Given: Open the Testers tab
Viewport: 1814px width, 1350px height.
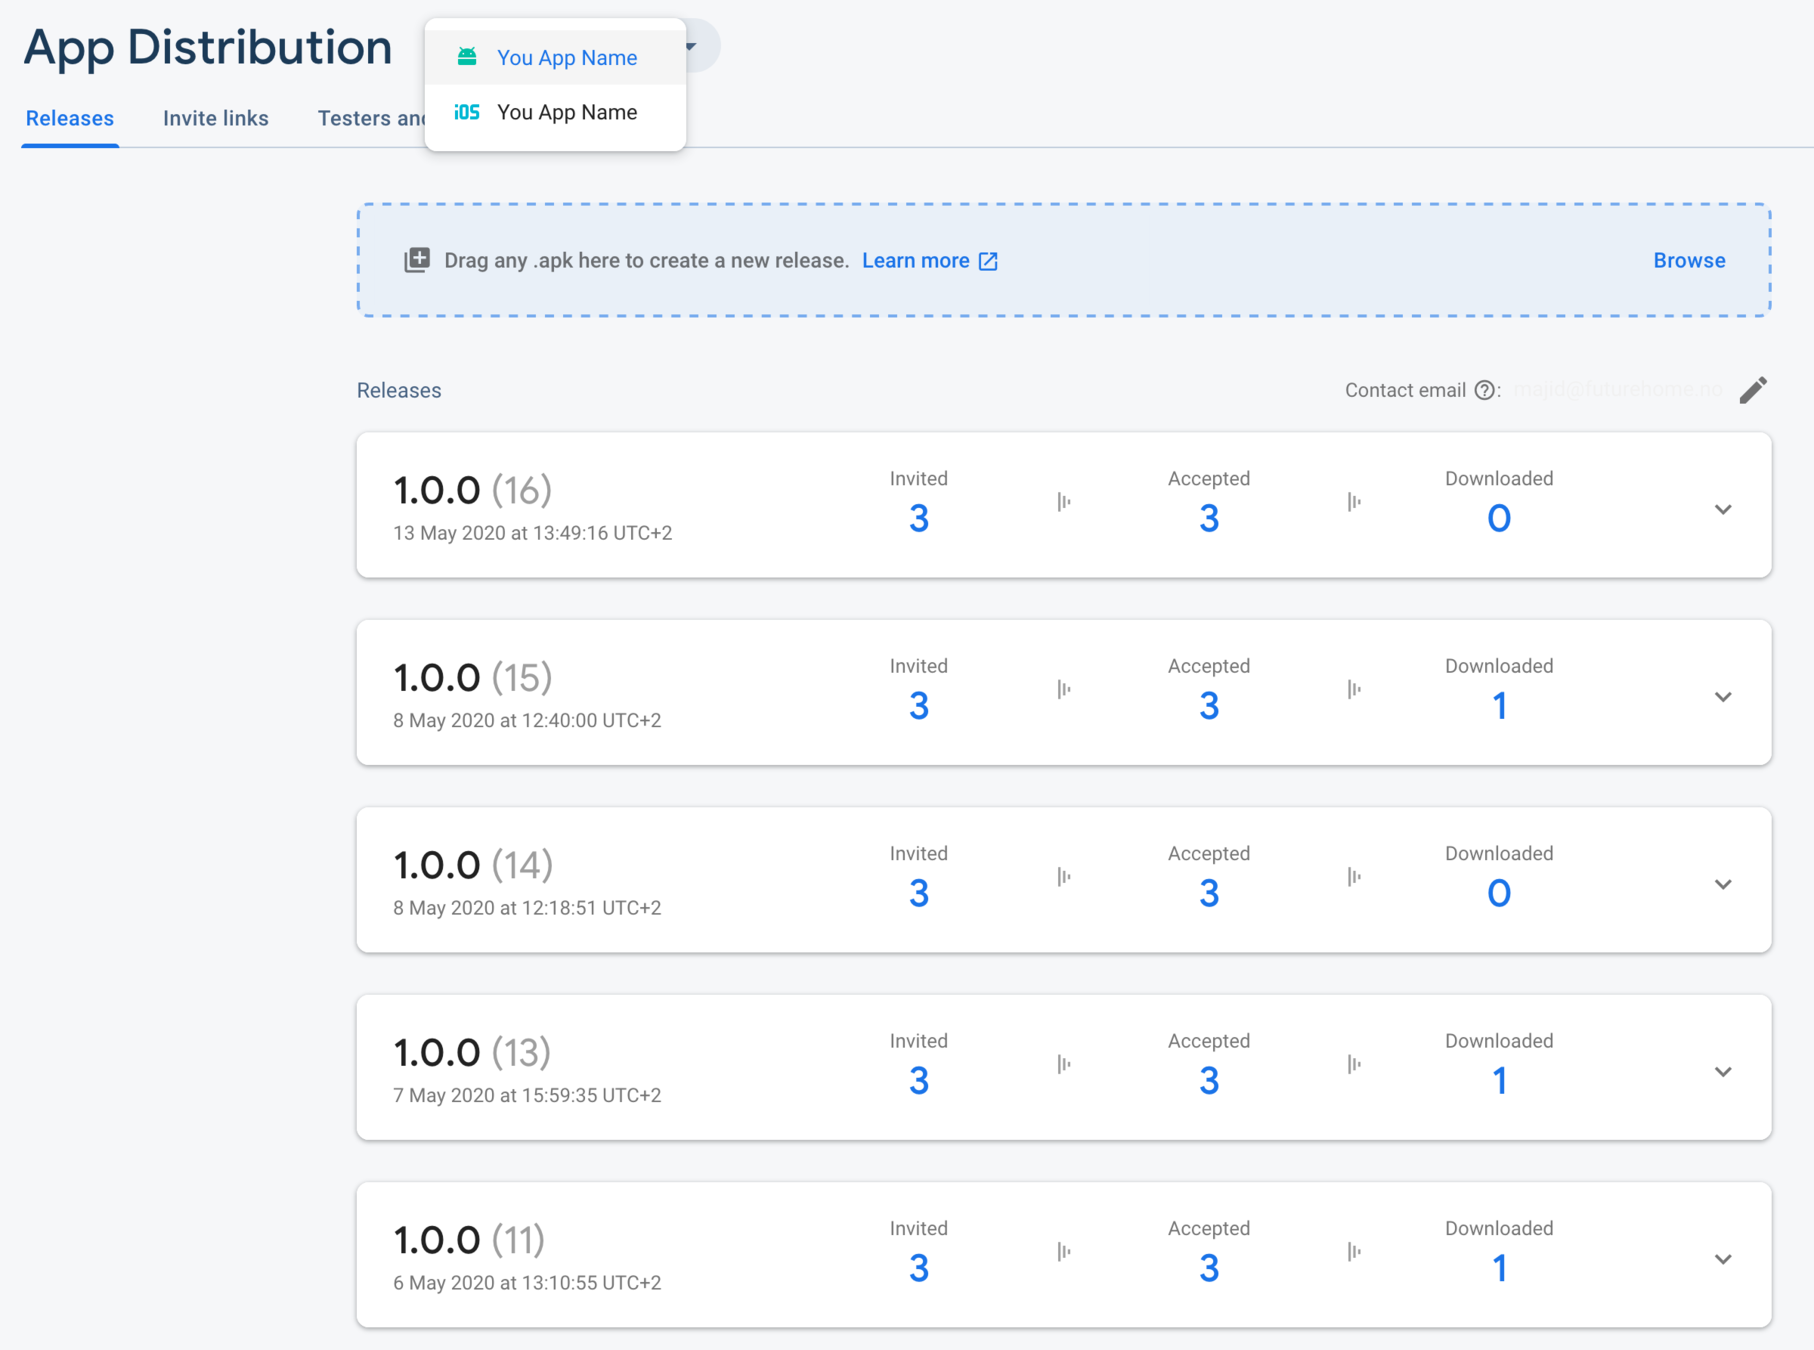Looking at the screenshot, I should [371, 118].
